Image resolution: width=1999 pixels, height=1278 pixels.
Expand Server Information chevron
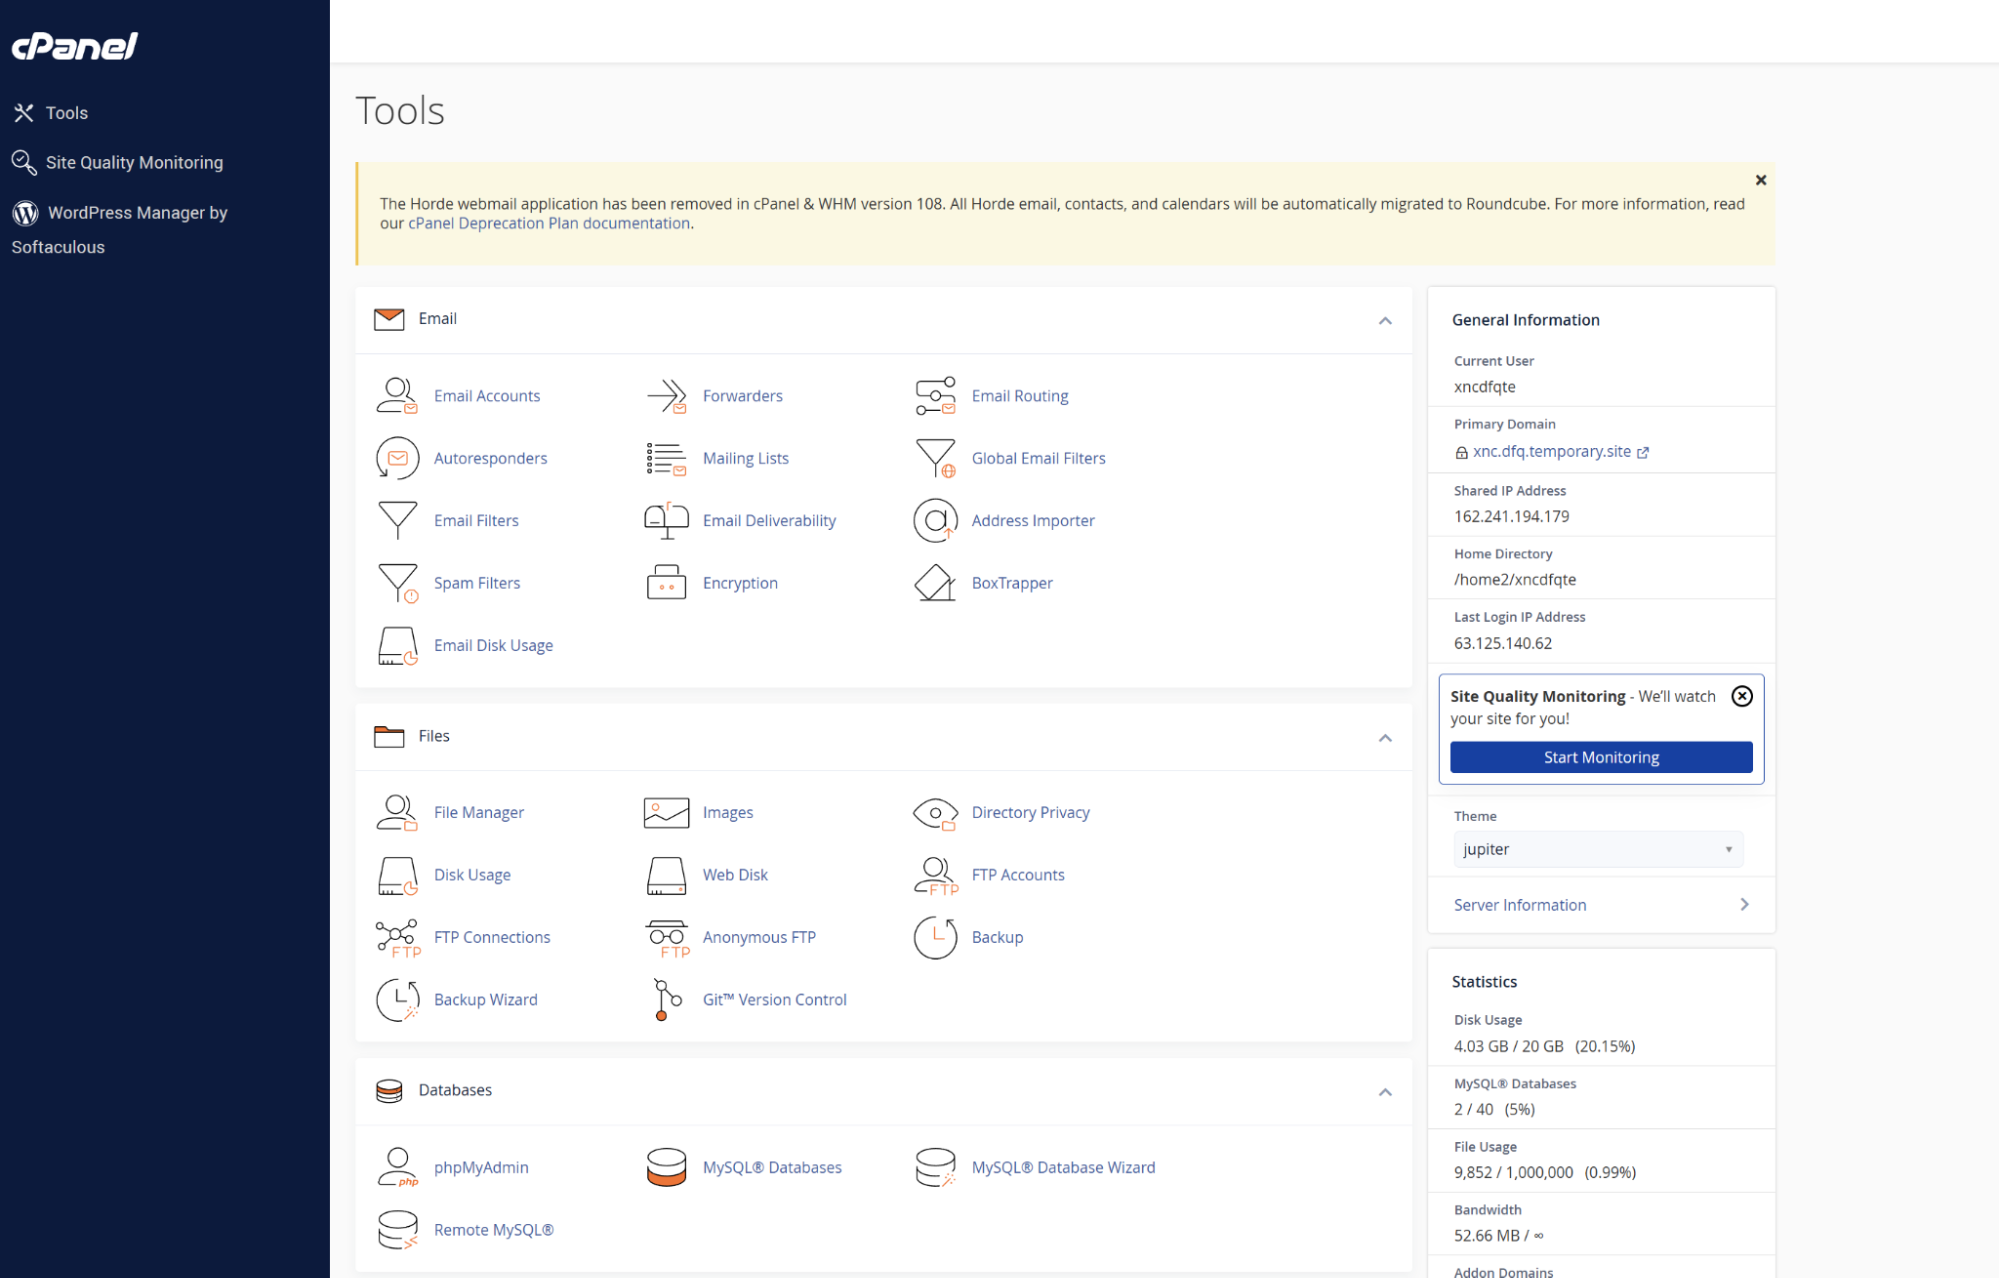[1744, 904]
